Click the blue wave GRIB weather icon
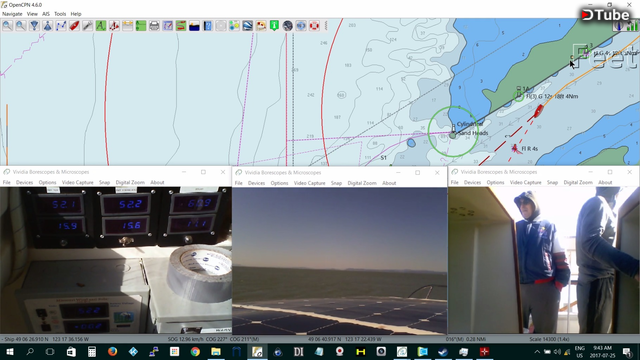 click(x=247, y=26)
